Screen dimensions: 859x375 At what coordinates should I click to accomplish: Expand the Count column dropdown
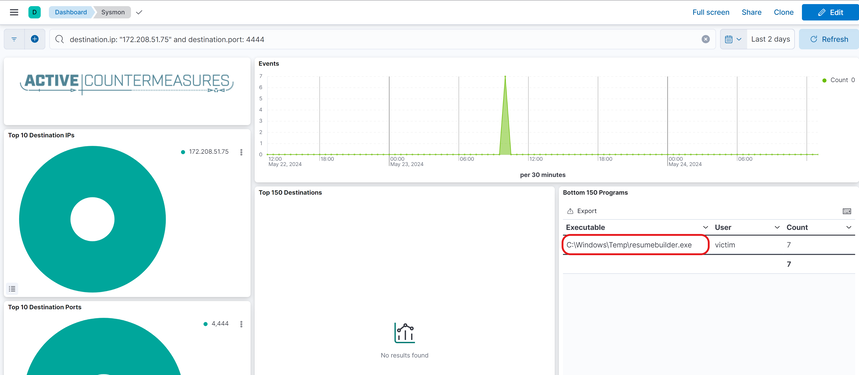click(849, 227)
